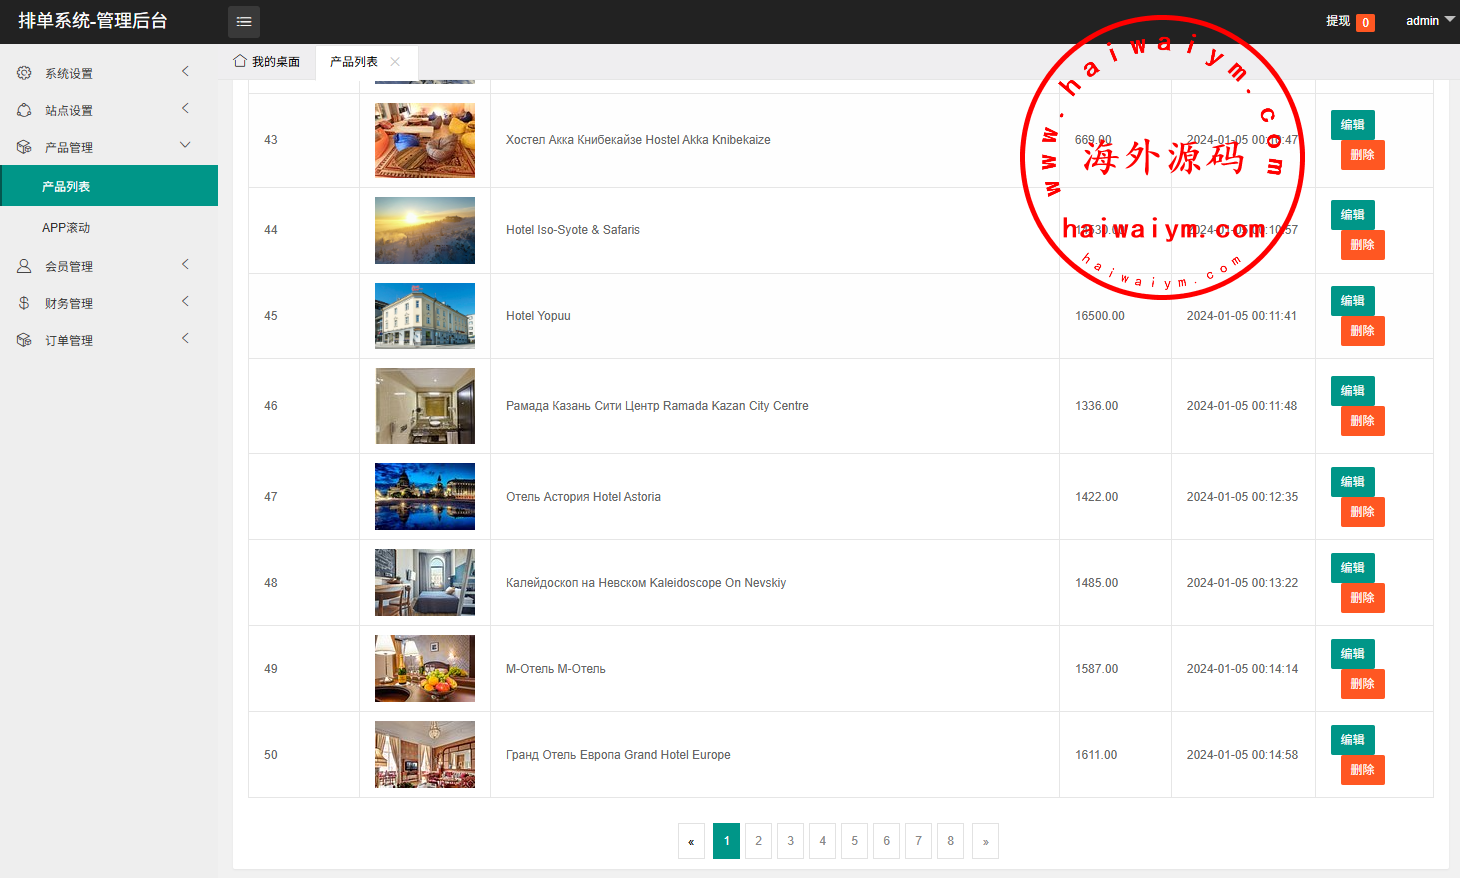This screenshot has height=878, width=1460.
Task: Click the home icon on 我的桌面 tab
Action: pos(240,61)
